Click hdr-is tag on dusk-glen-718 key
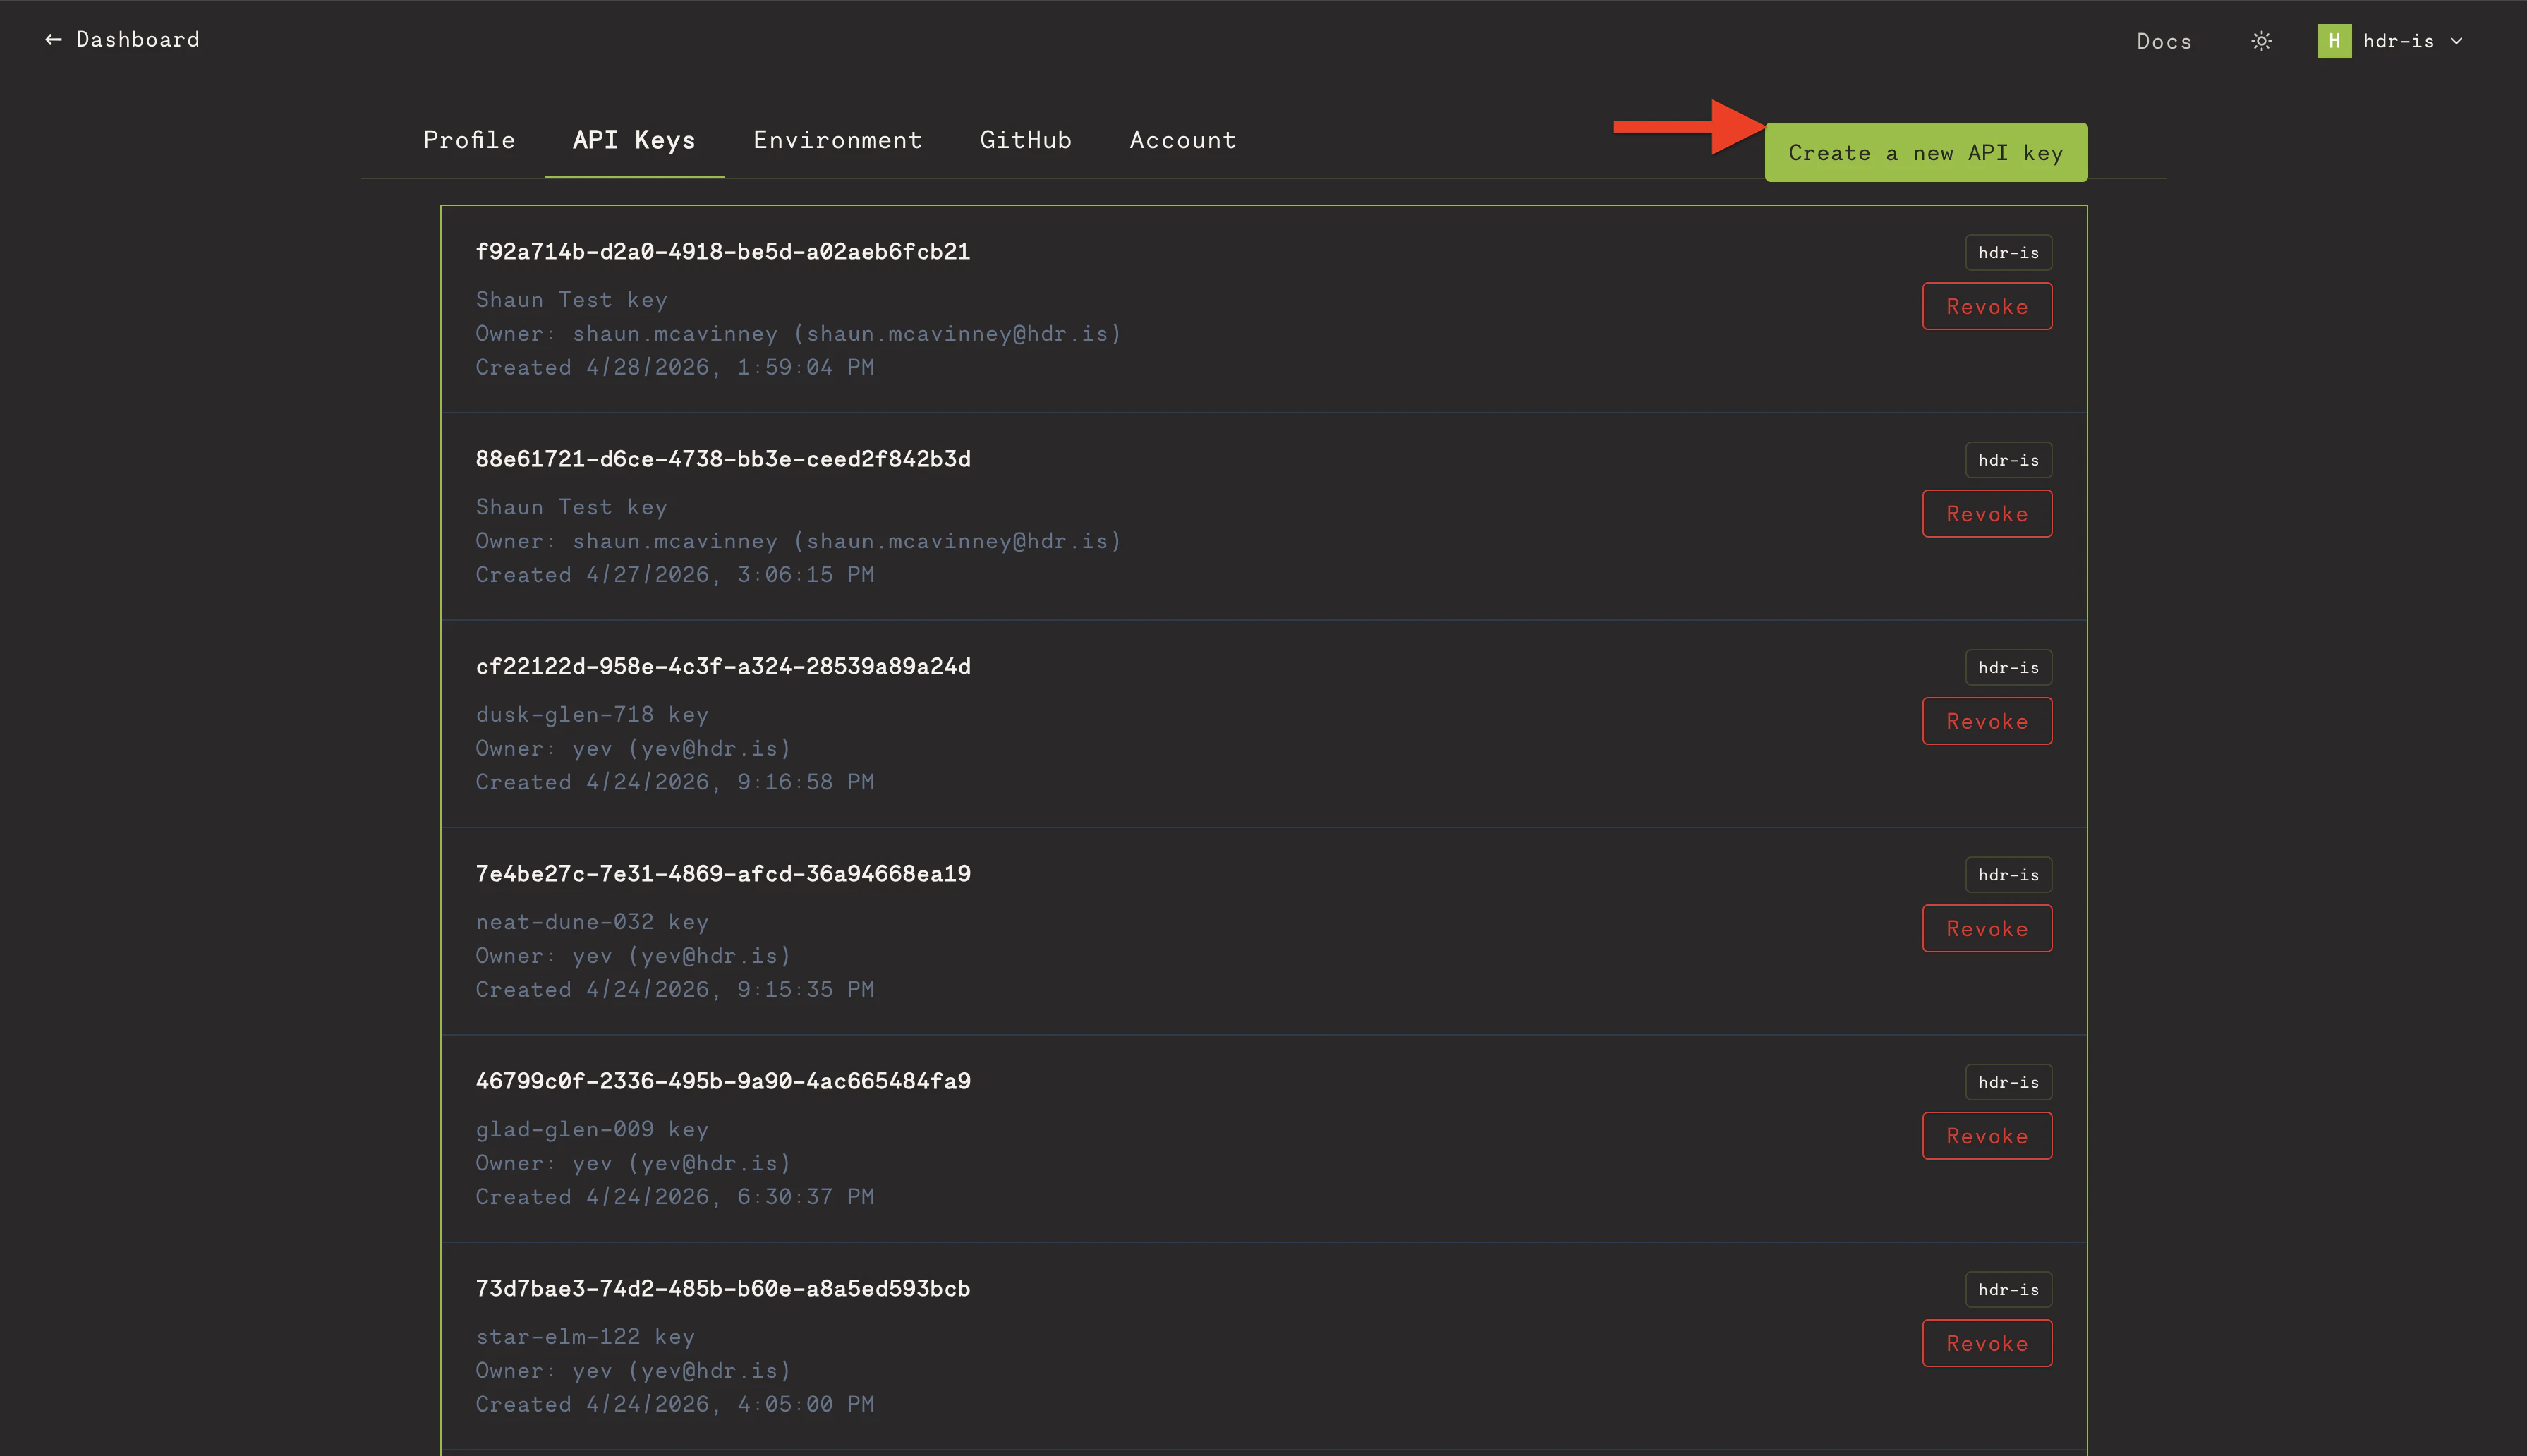The width and height of the screenshot is (2527, 1456). click(x=2008, y=667)
